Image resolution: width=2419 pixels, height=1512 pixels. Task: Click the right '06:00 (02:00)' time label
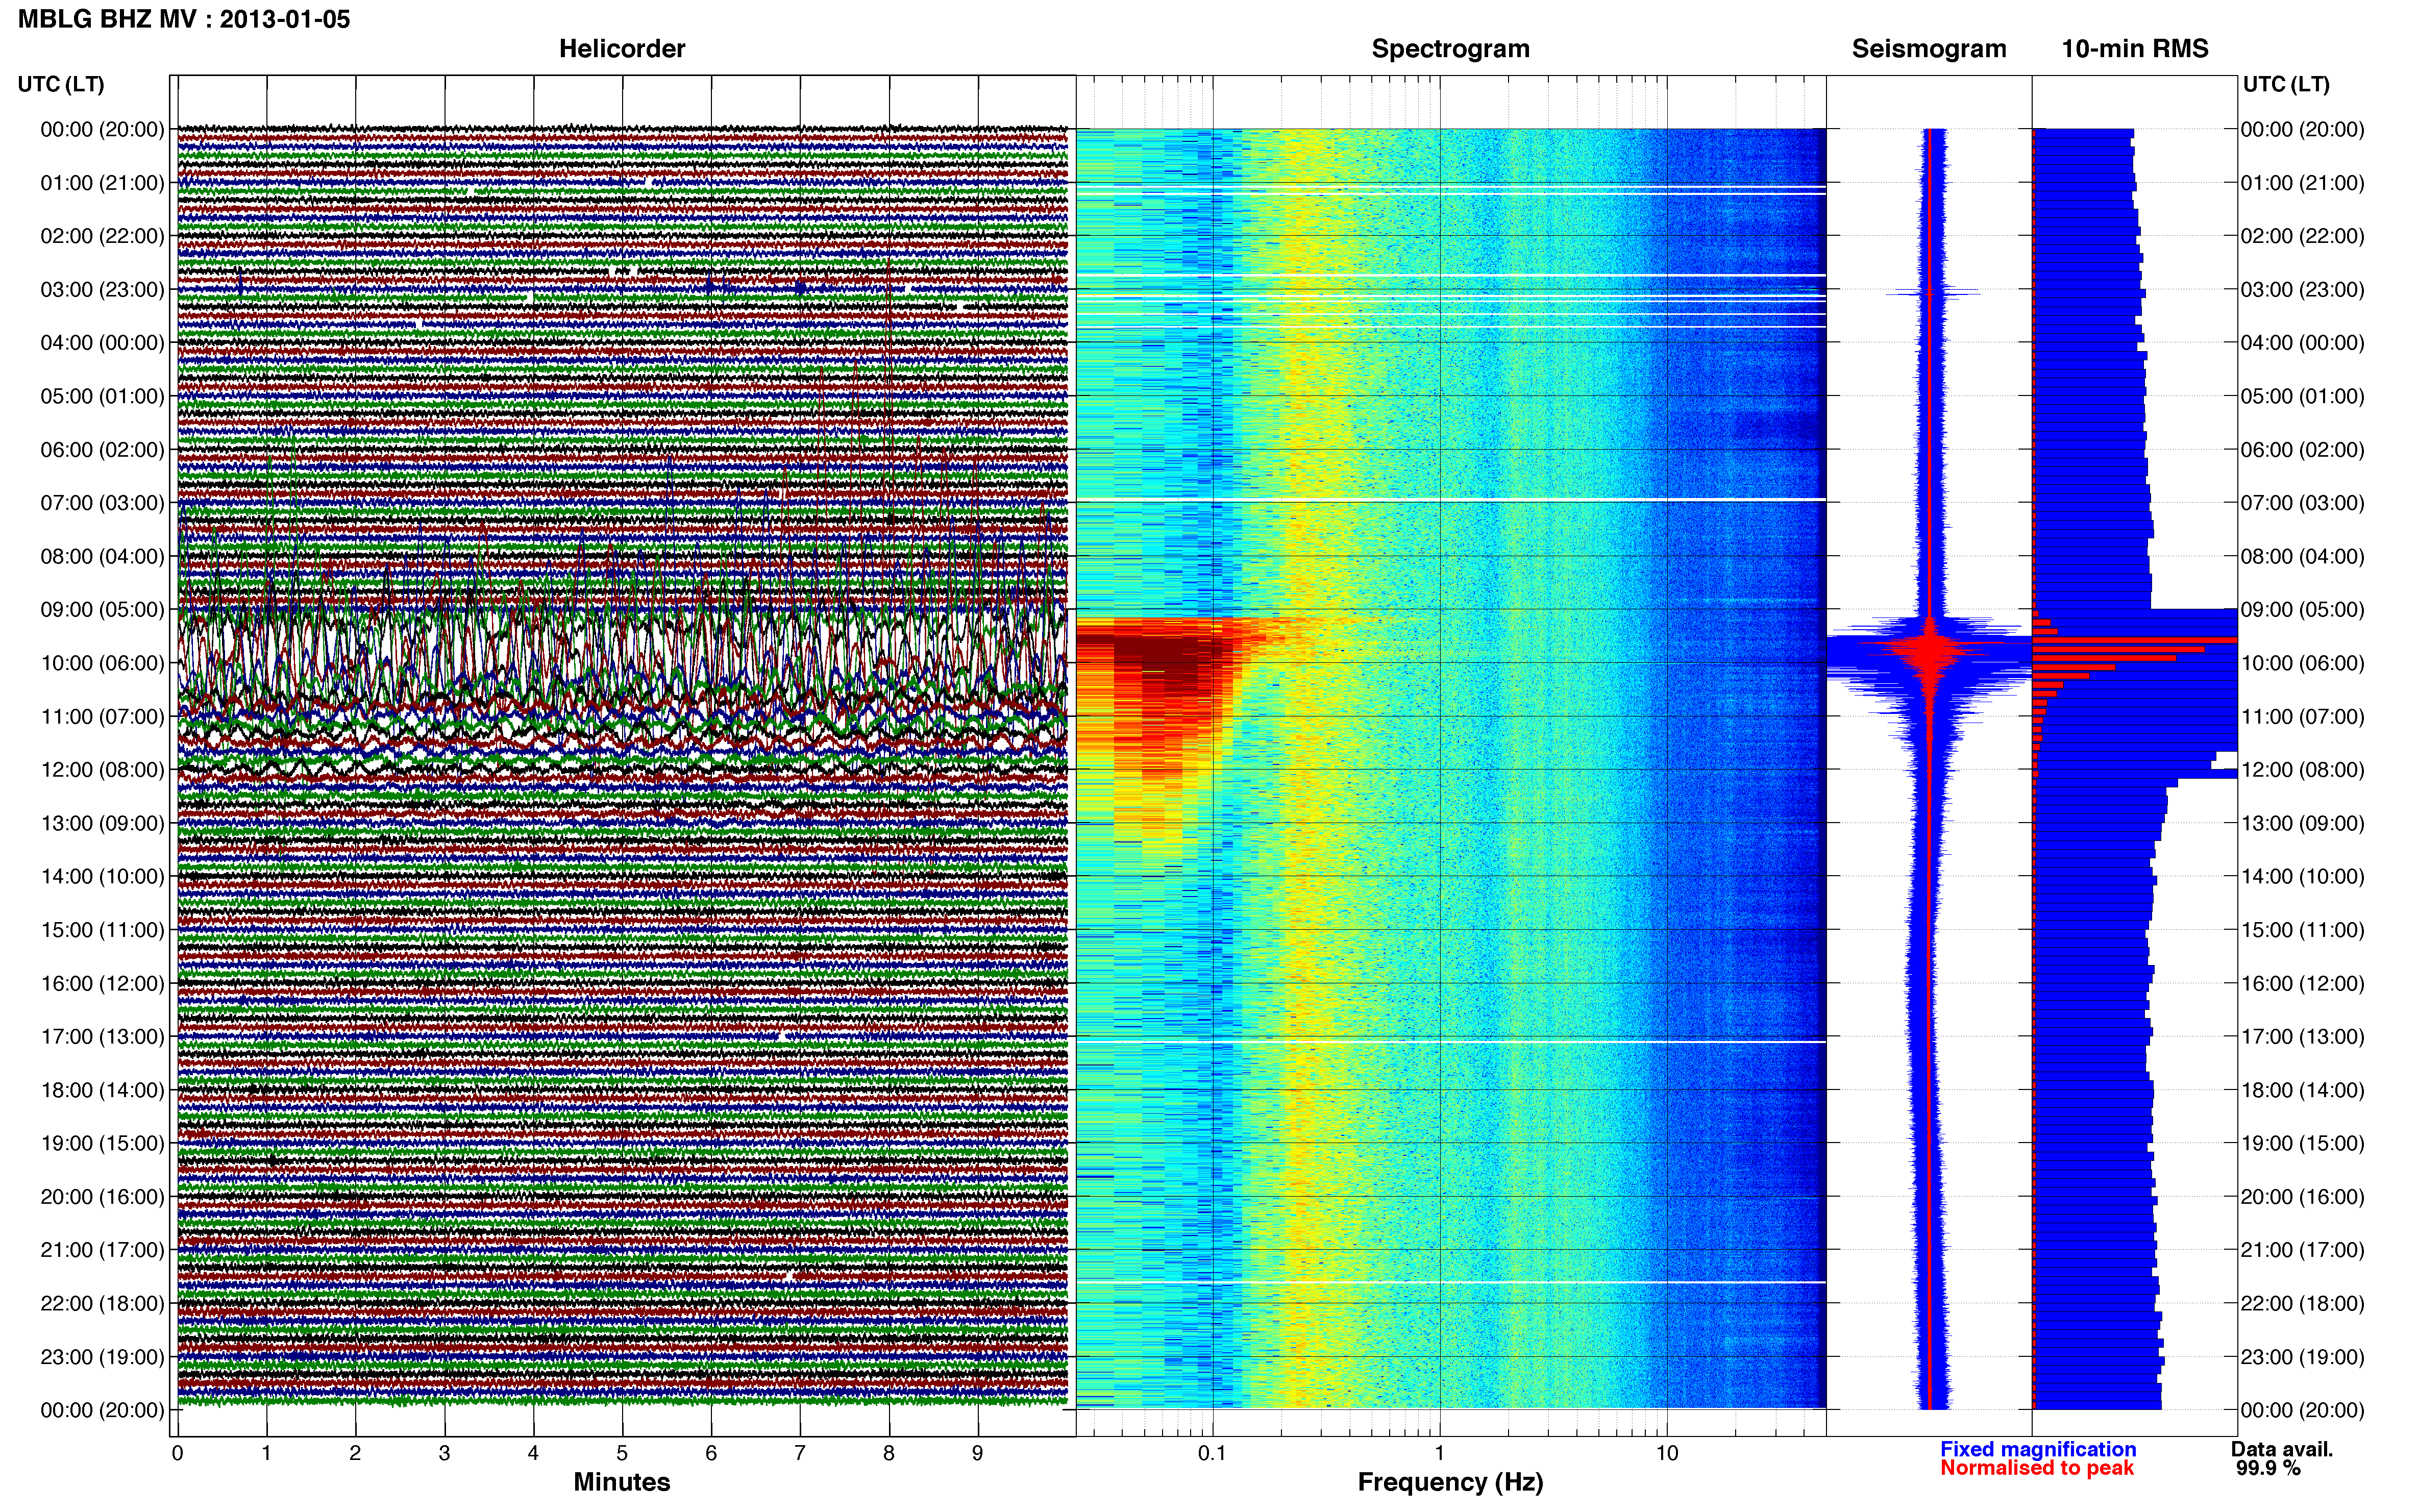(x=2302, y=450)
